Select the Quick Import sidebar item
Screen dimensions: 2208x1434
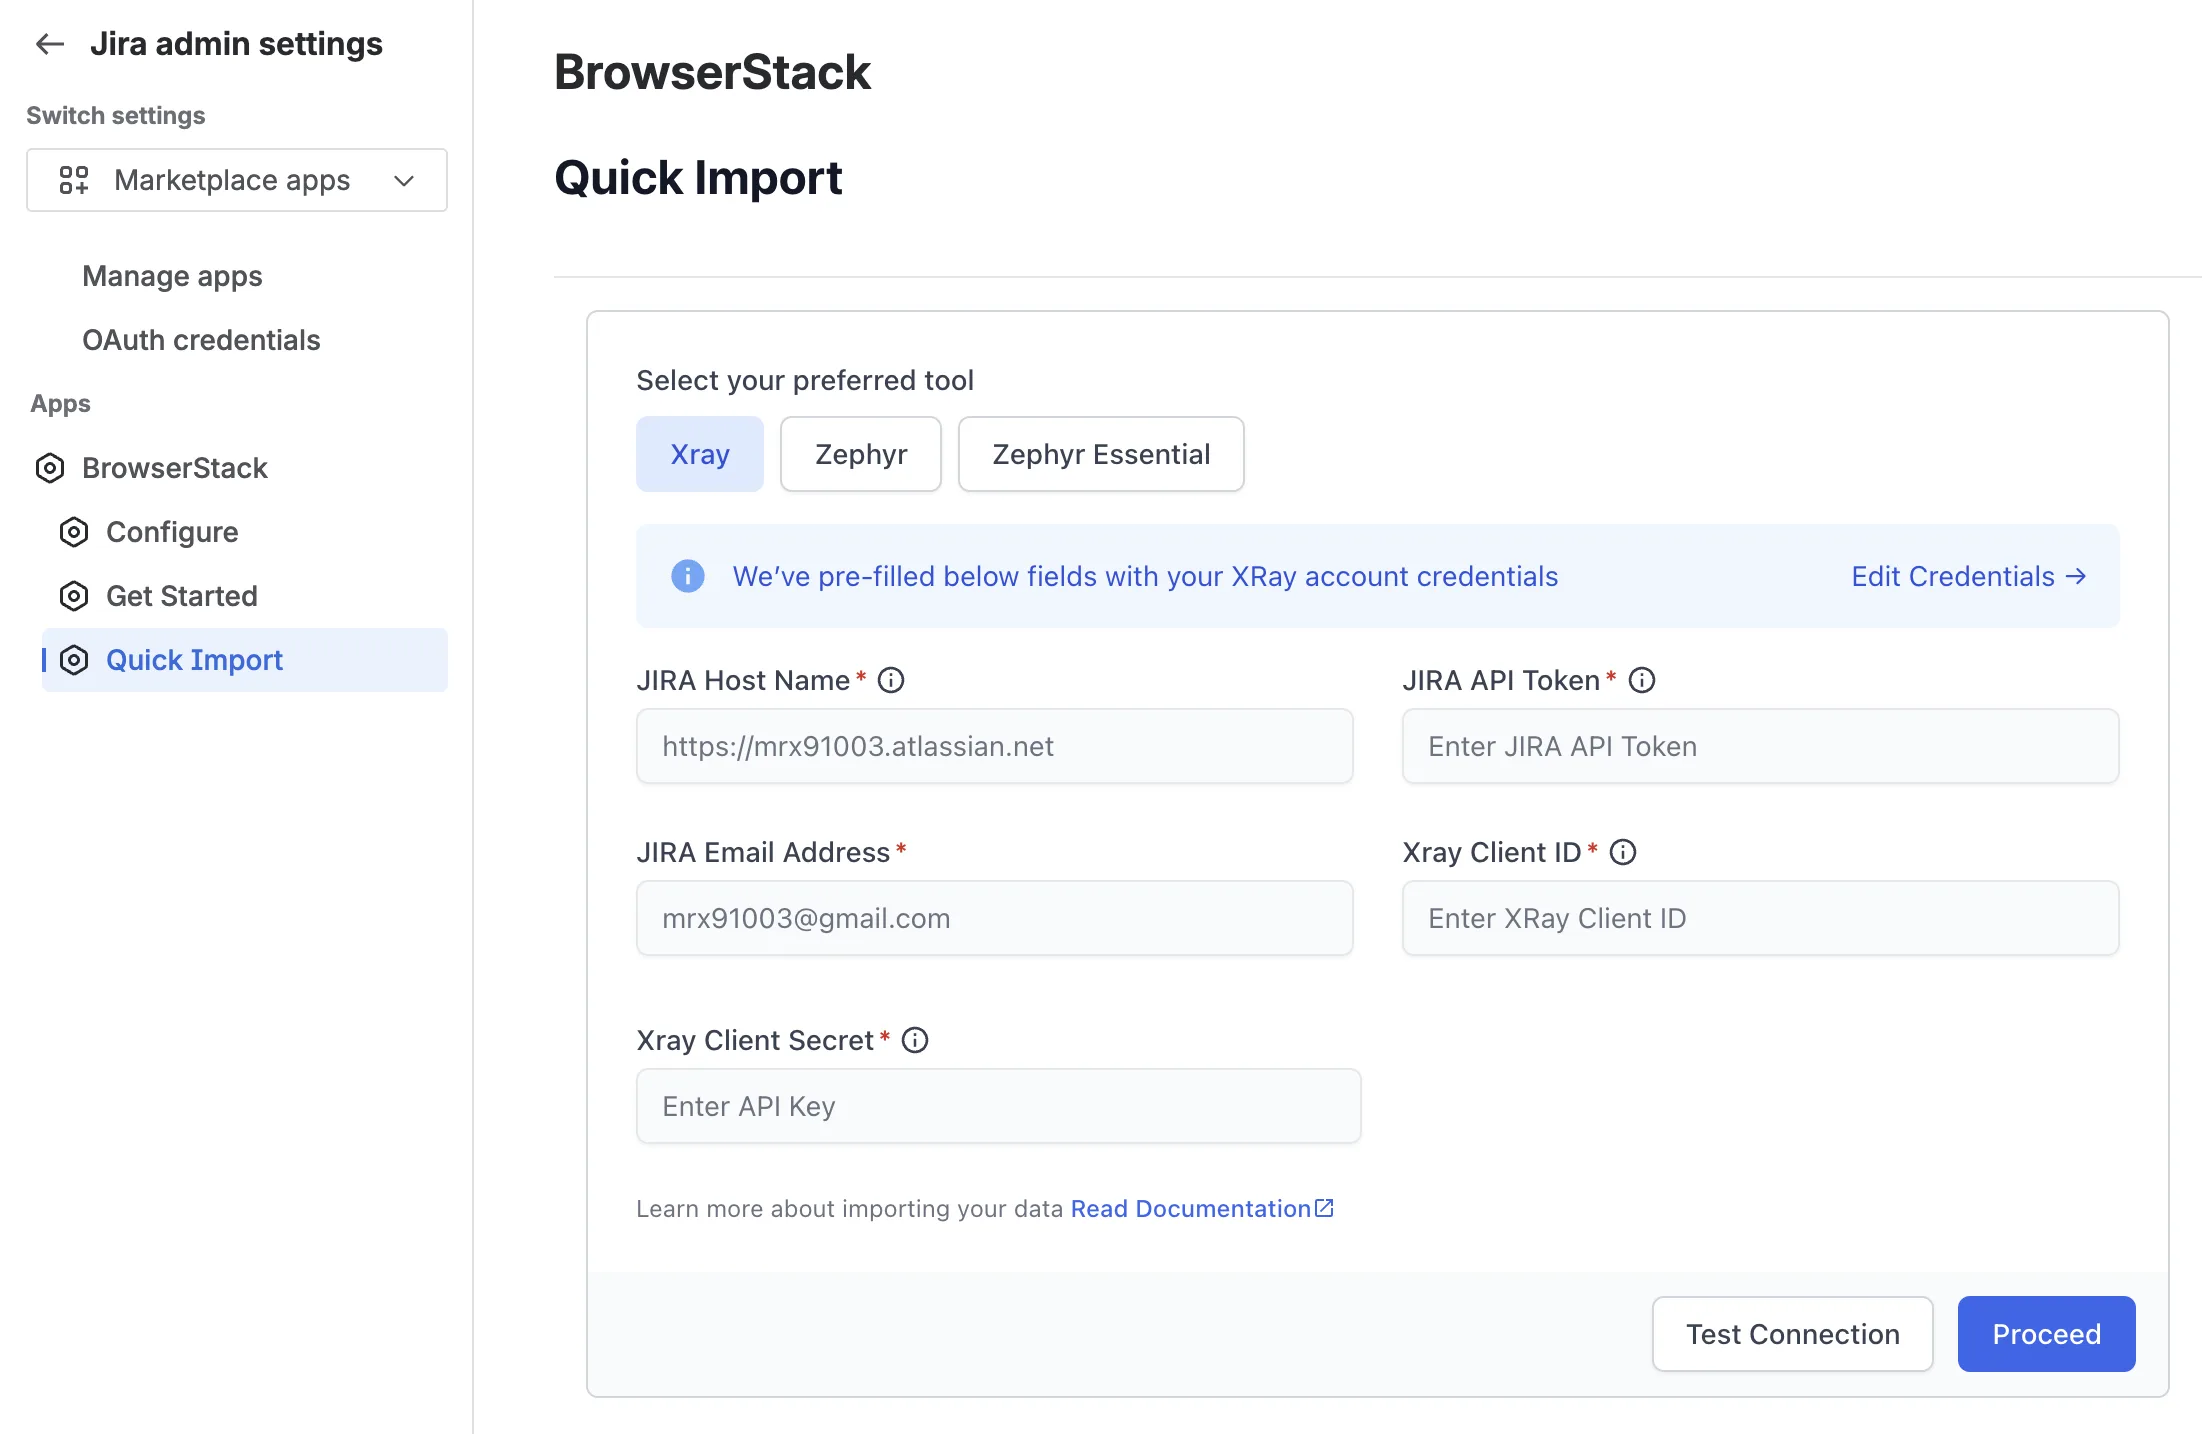click(245, 660)
